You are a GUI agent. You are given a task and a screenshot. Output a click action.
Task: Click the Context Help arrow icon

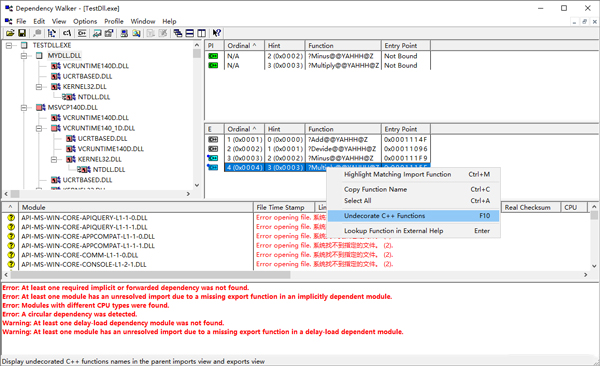point(217,33)
